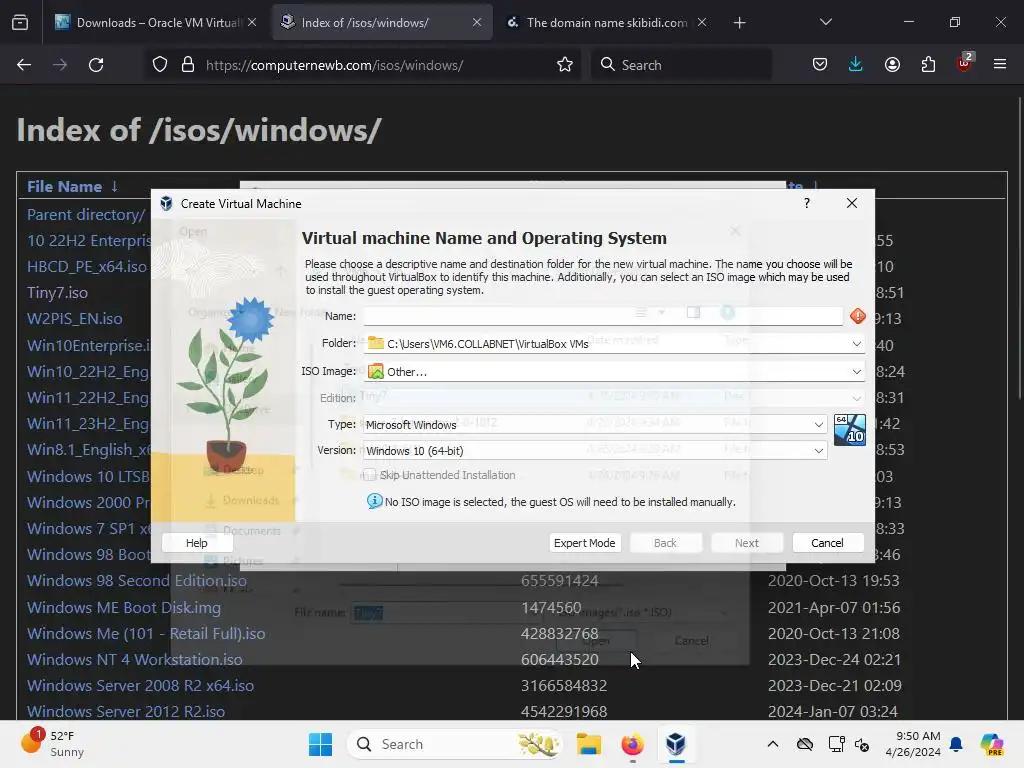Open the Firefox downloads panel
Screen dimensions: 1024x768
[x=856, y=65]
